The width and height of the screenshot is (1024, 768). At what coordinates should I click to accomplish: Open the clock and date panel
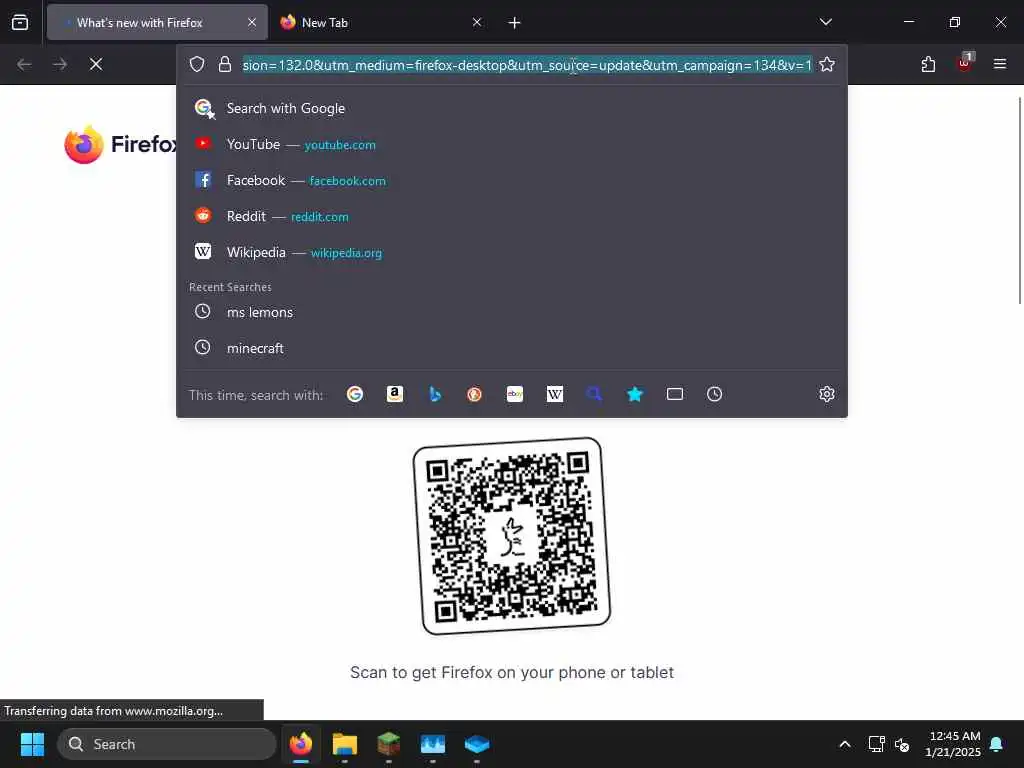[x=953, y=744]
